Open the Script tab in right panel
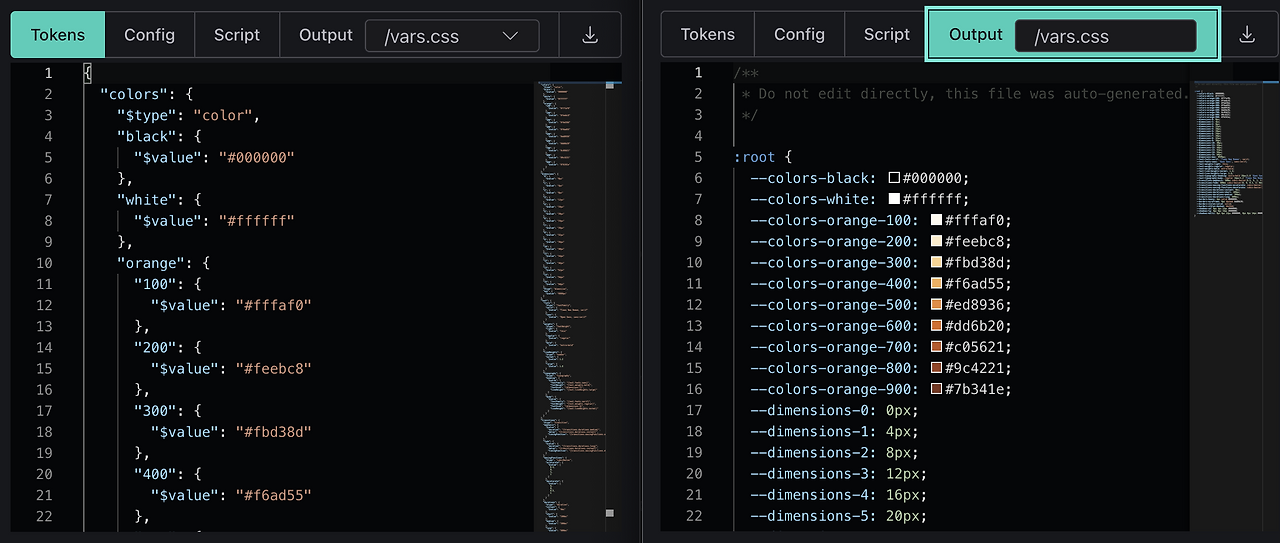Screen dimensions: 1280x543 [887, 35]
